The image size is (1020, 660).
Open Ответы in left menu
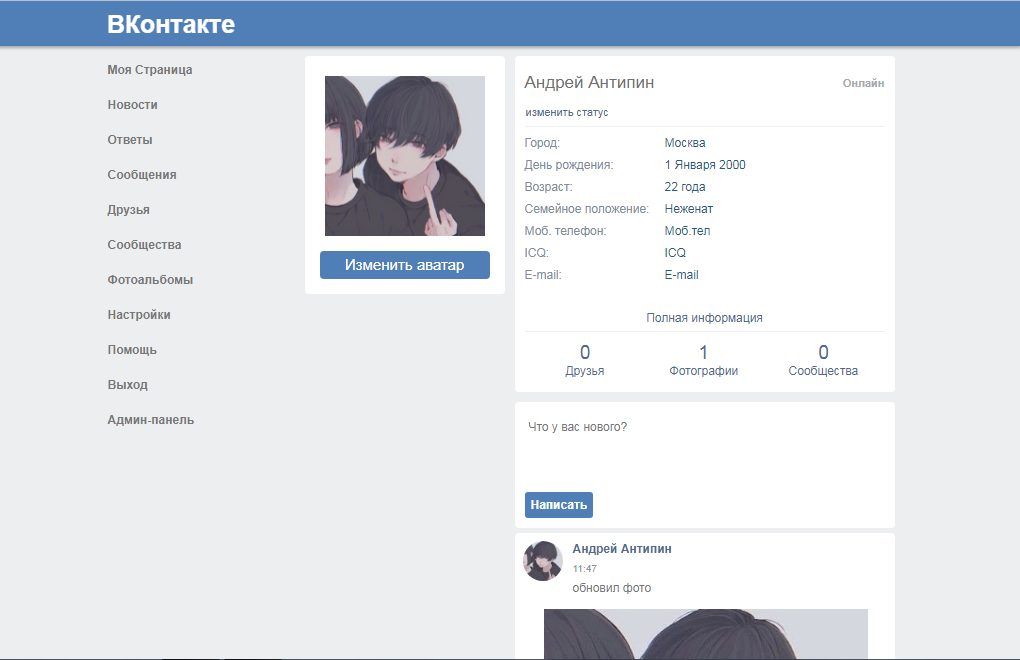point(130,140)
